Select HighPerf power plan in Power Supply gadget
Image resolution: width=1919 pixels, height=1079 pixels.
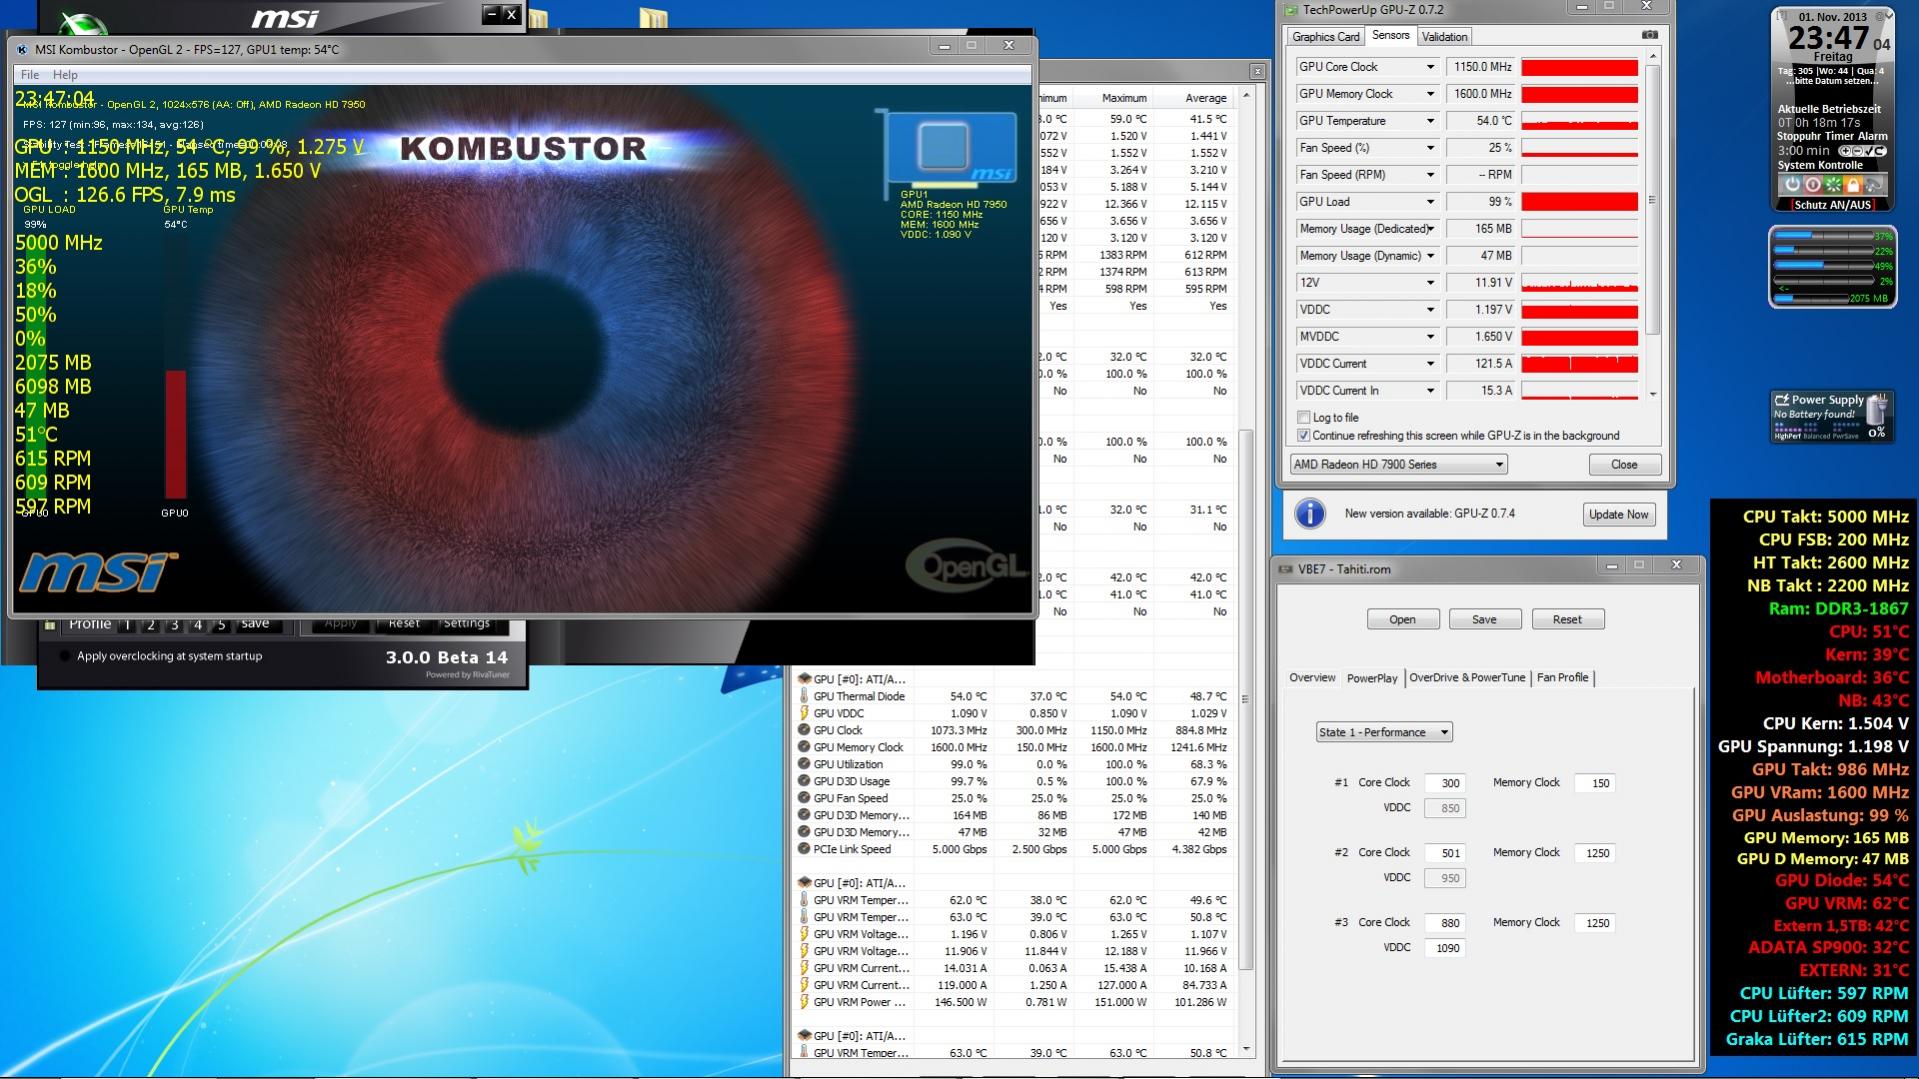tap(1787, 436)
